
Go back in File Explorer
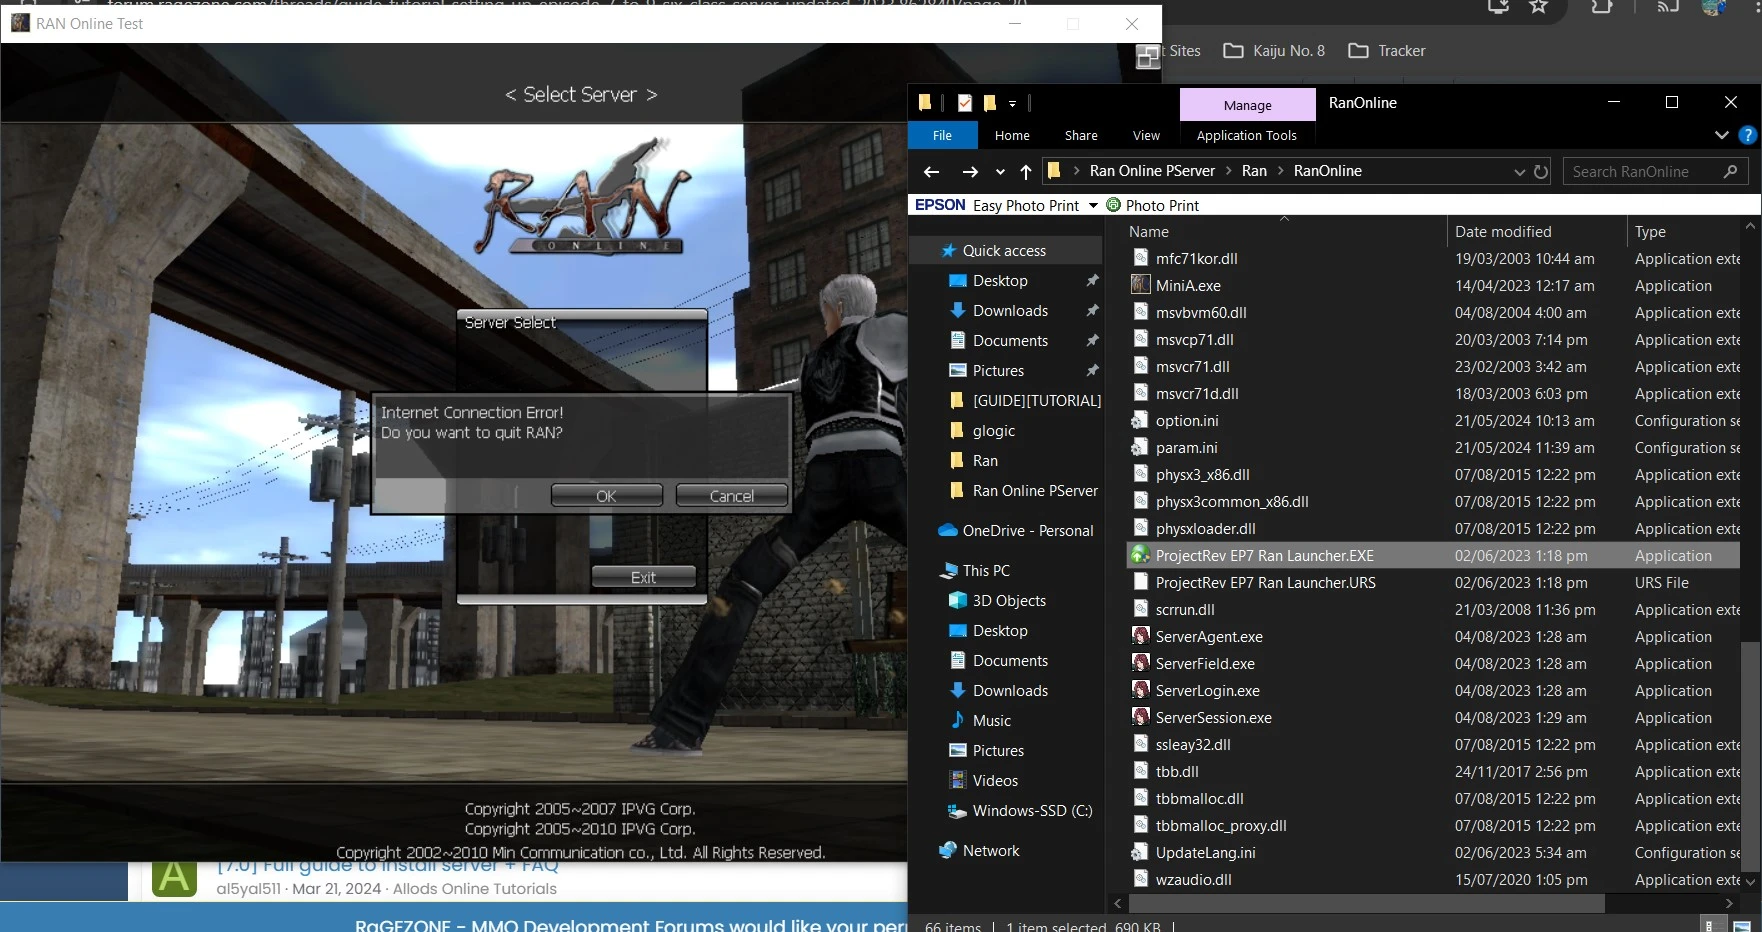pyautogui.click(x=931, y=171)
